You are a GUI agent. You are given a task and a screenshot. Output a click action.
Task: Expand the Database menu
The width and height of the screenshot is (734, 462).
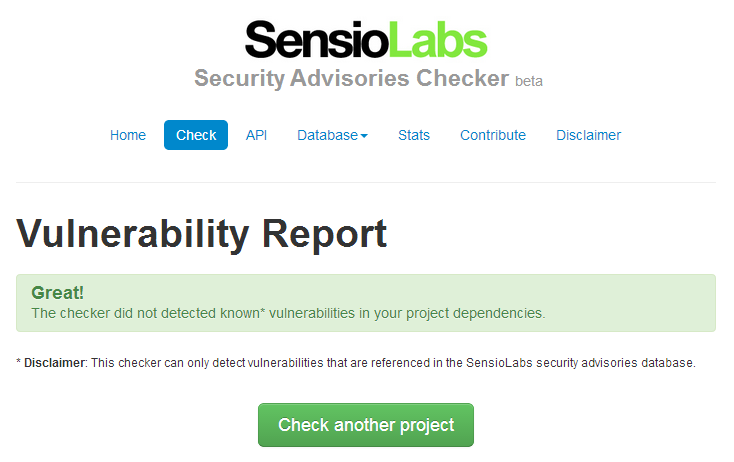pyautogui.click(x=332, y=135)
